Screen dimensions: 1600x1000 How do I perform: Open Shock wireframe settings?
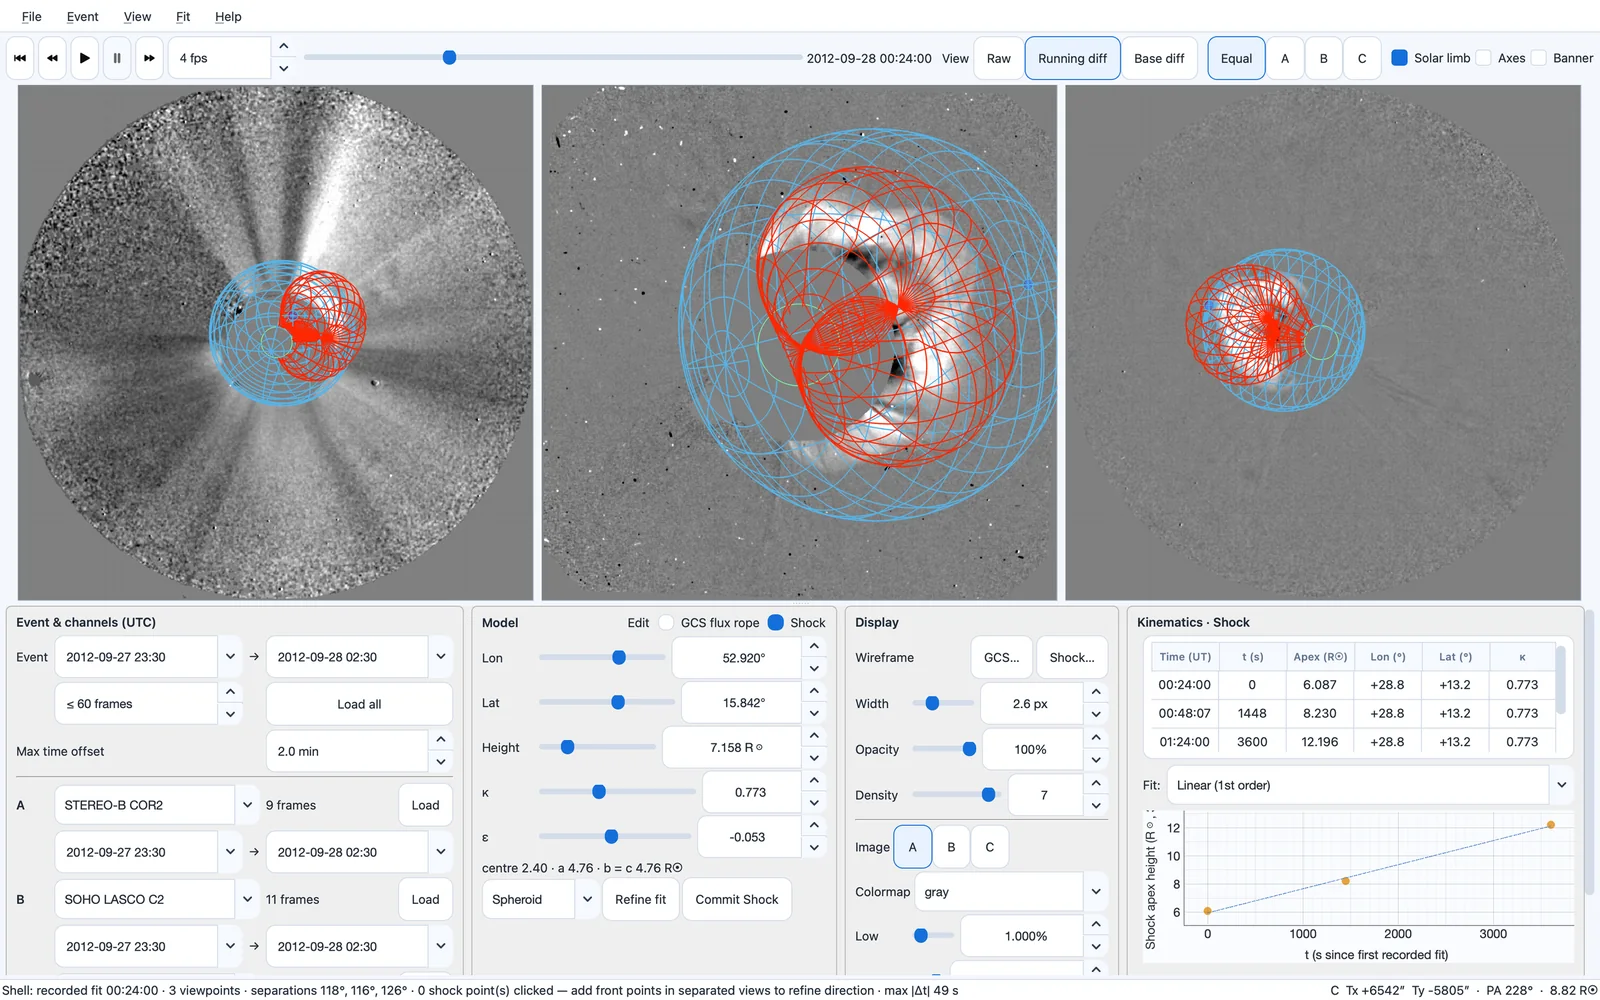(x=1072, y=657)
